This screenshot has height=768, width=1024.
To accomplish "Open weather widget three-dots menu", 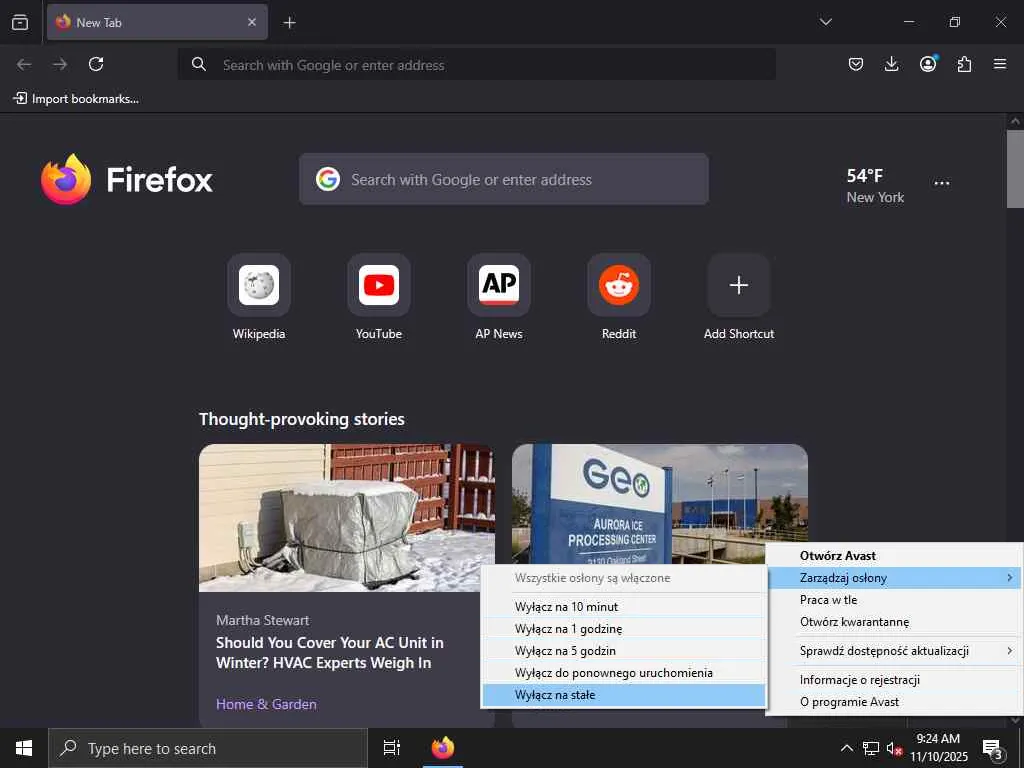I will 942,183.
